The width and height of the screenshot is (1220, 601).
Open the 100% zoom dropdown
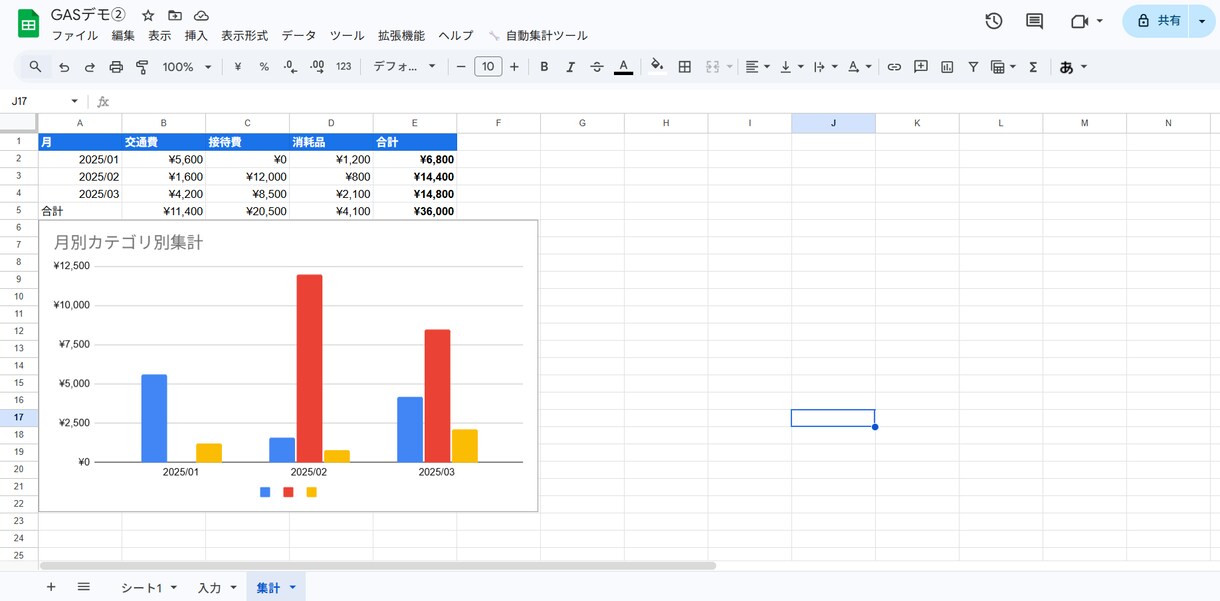(187, 67)
